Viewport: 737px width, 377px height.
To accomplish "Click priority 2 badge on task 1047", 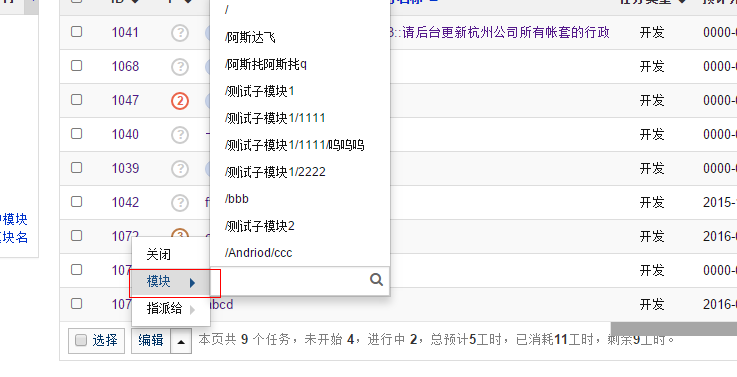I will coord(180,101).
